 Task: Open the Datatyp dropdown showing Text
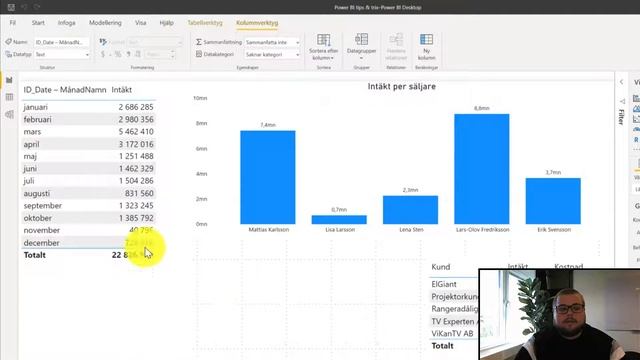62,54
